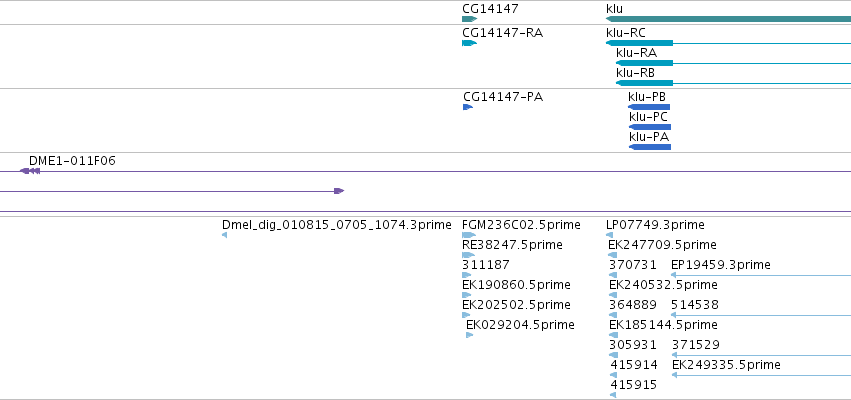
Task: Click the EK029204.5prime arrow glyph
Action: pyautogui.click(x=469, y=335)
